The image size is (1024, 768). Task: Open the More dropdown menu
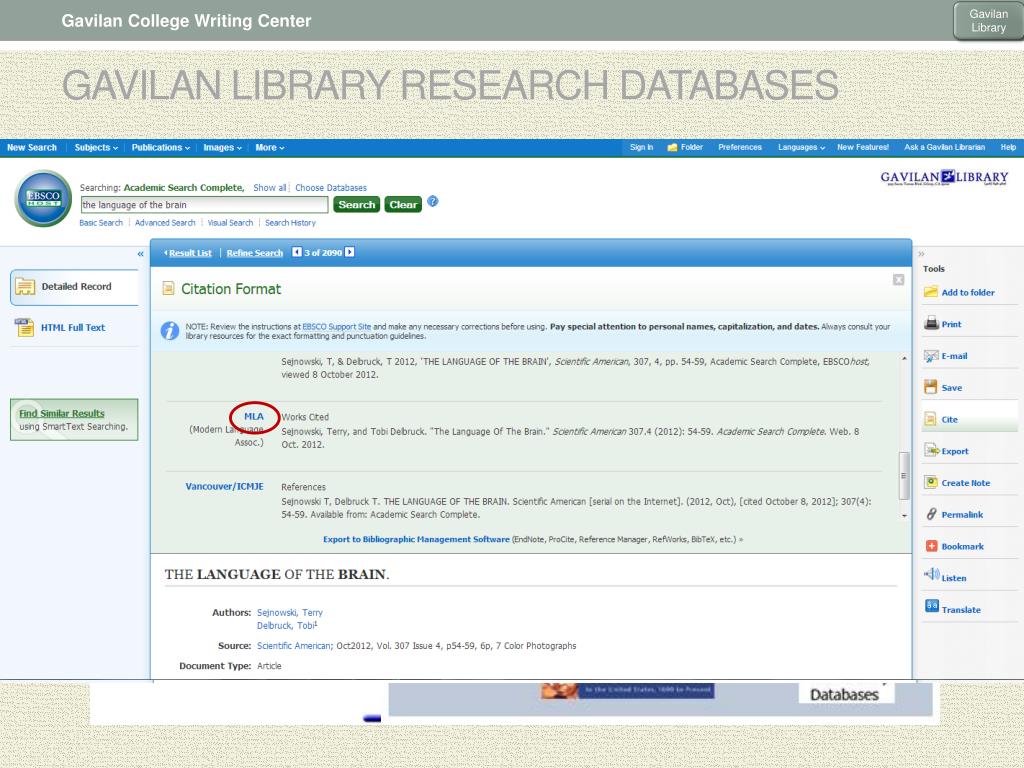(x=270, y=148)
